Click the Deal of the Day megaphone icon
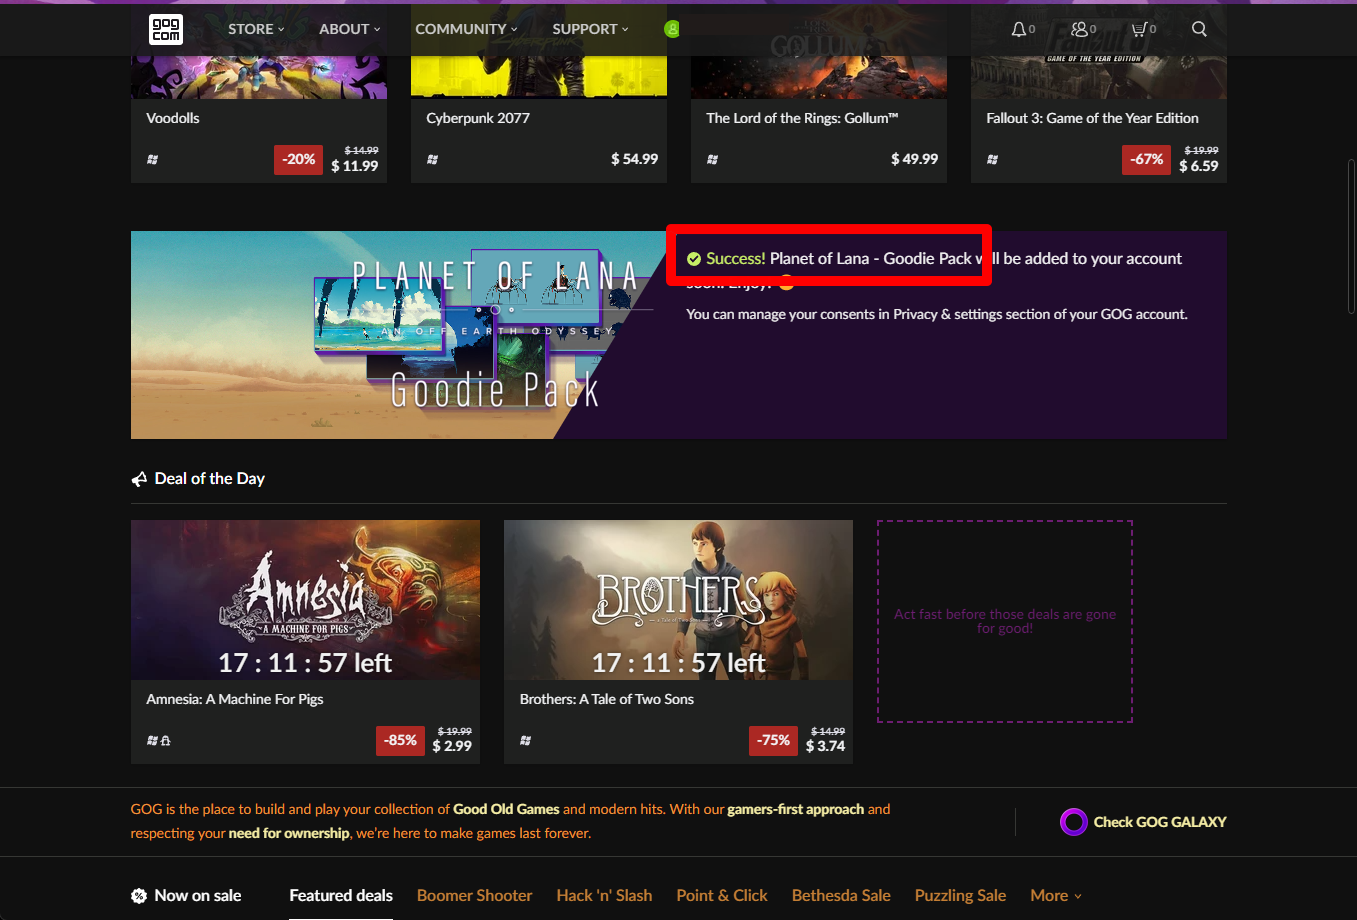This screenshot has height=920, width=1357. click(139, 479)
